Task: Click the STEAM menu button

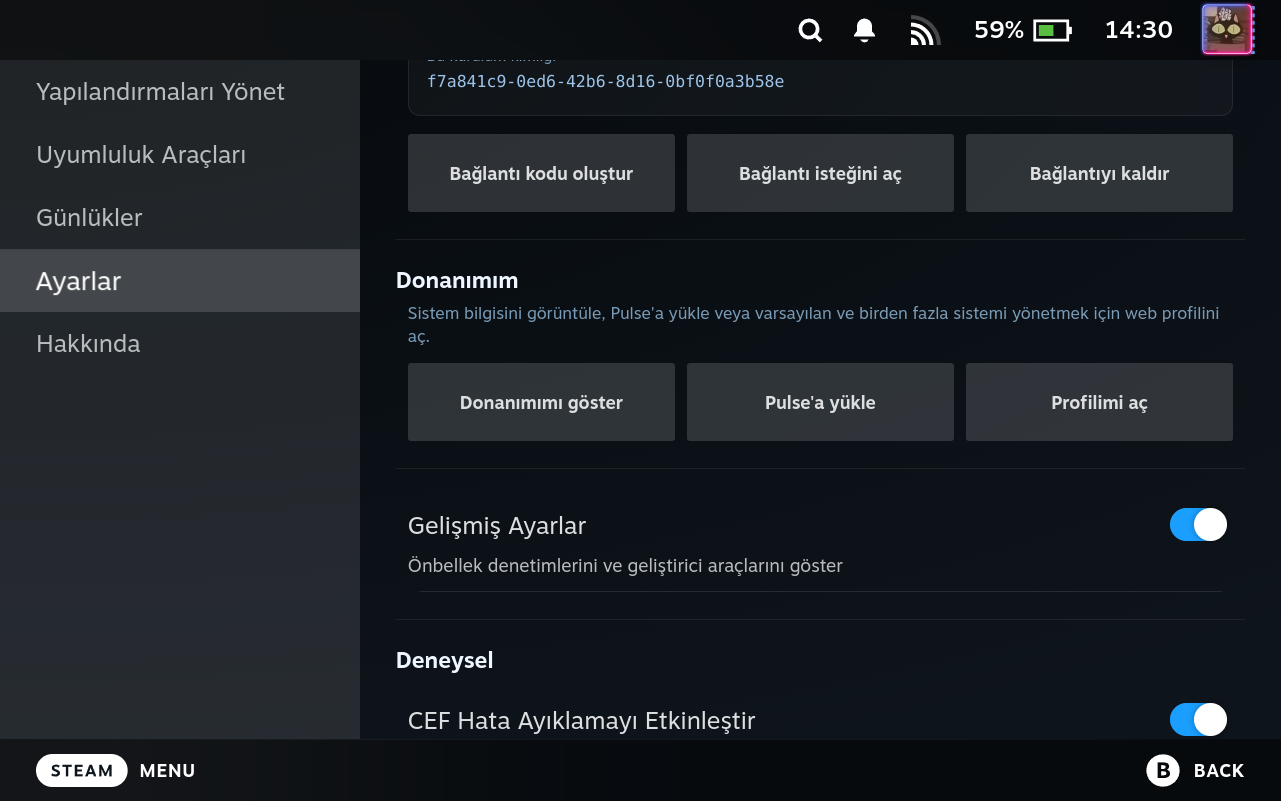Action: 82,771
